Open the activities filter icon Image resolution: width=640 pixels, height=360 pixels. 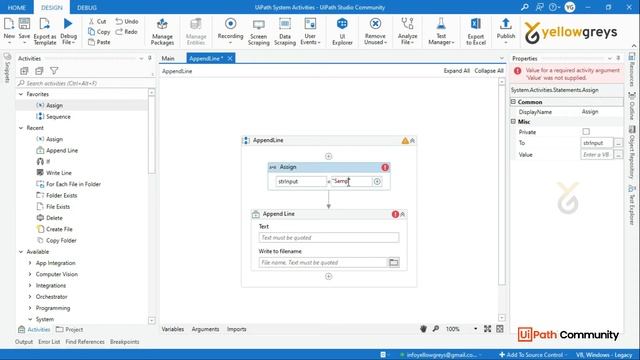point(54,71)
